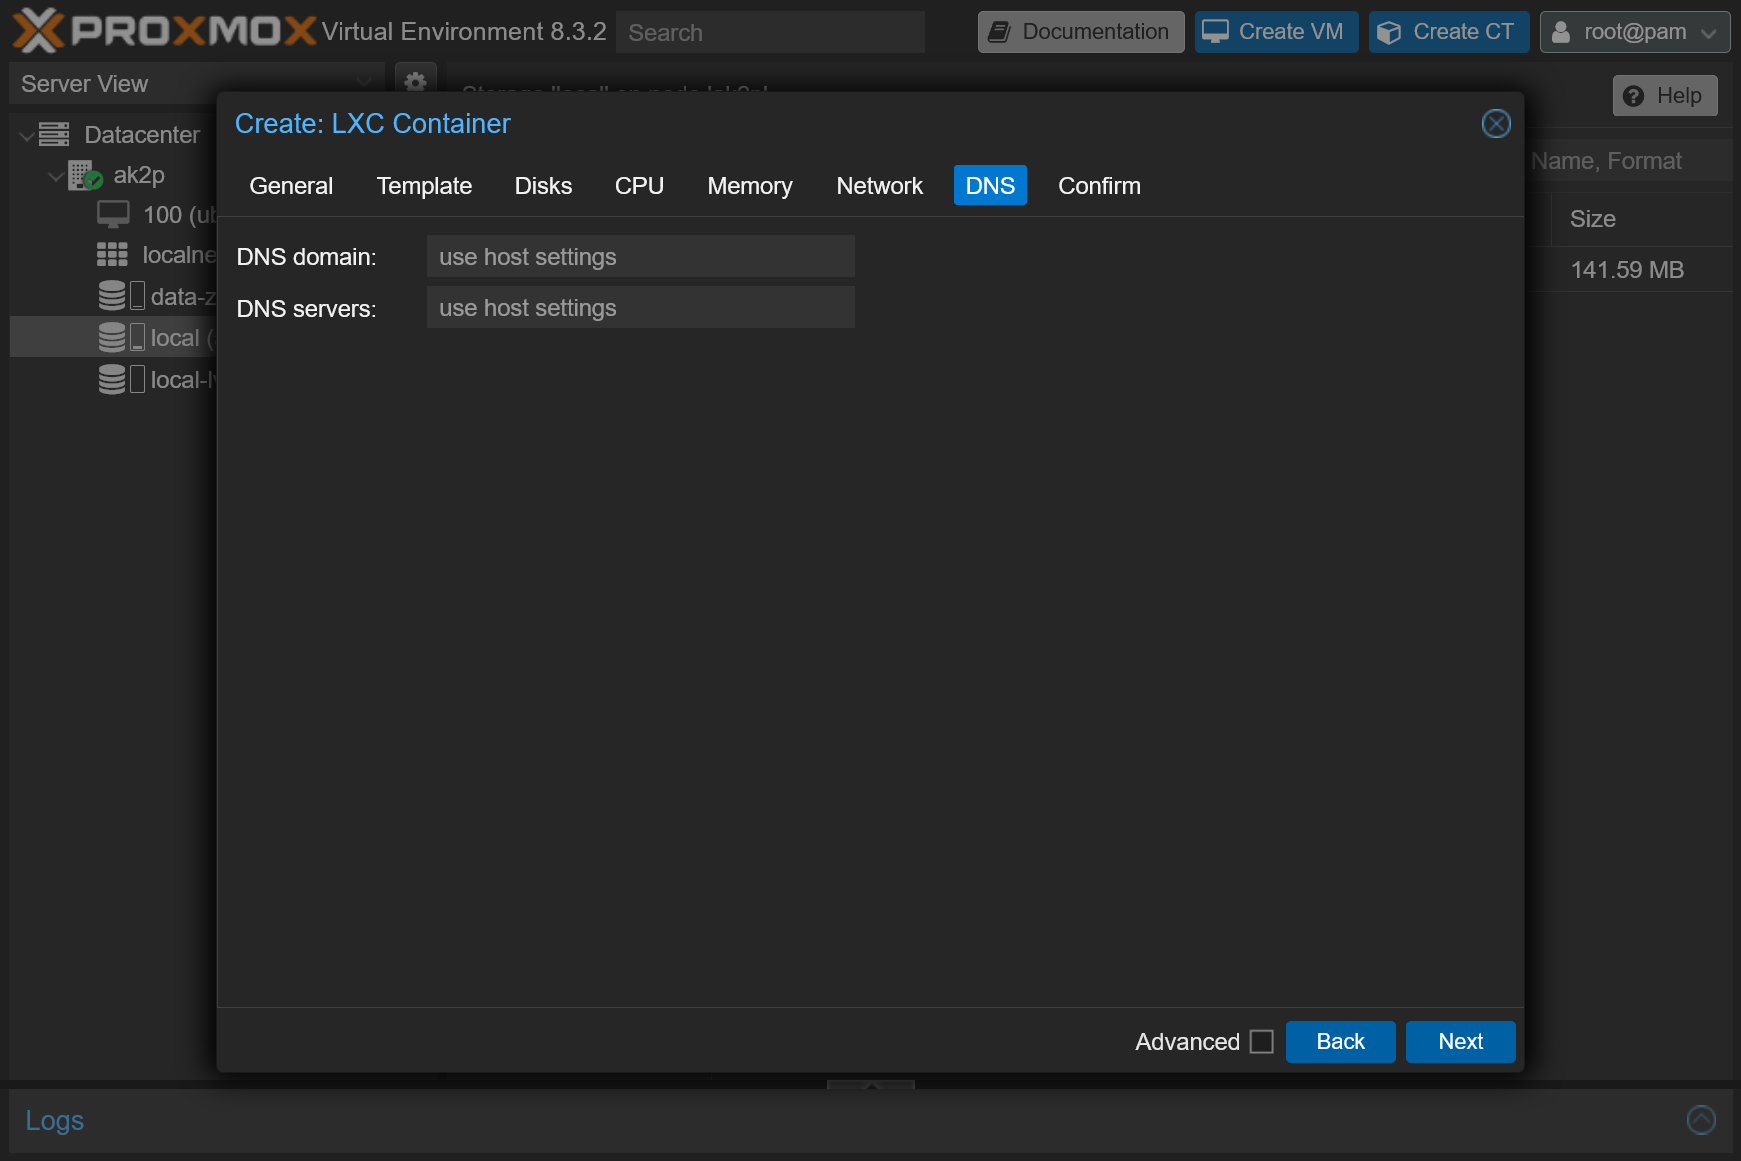Click the Proxmox logo
The image size is (1741, 1161).
click(164, 31)
